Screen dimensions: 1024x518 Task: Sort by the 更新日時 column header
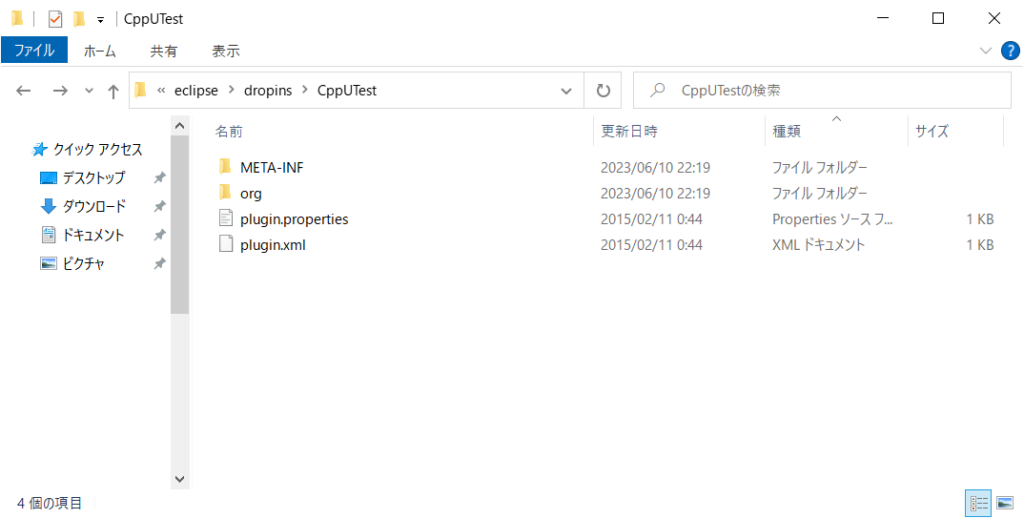629,131
